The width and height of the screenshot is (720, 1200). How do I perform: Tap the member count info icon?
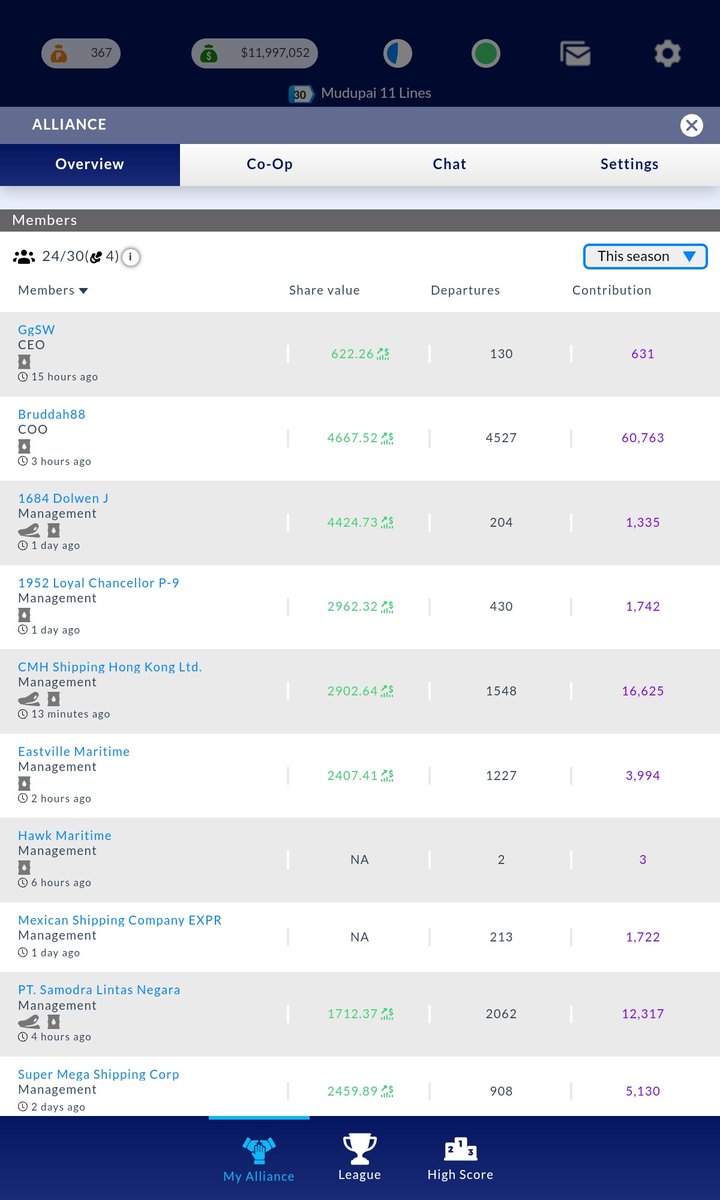(131, 257)
